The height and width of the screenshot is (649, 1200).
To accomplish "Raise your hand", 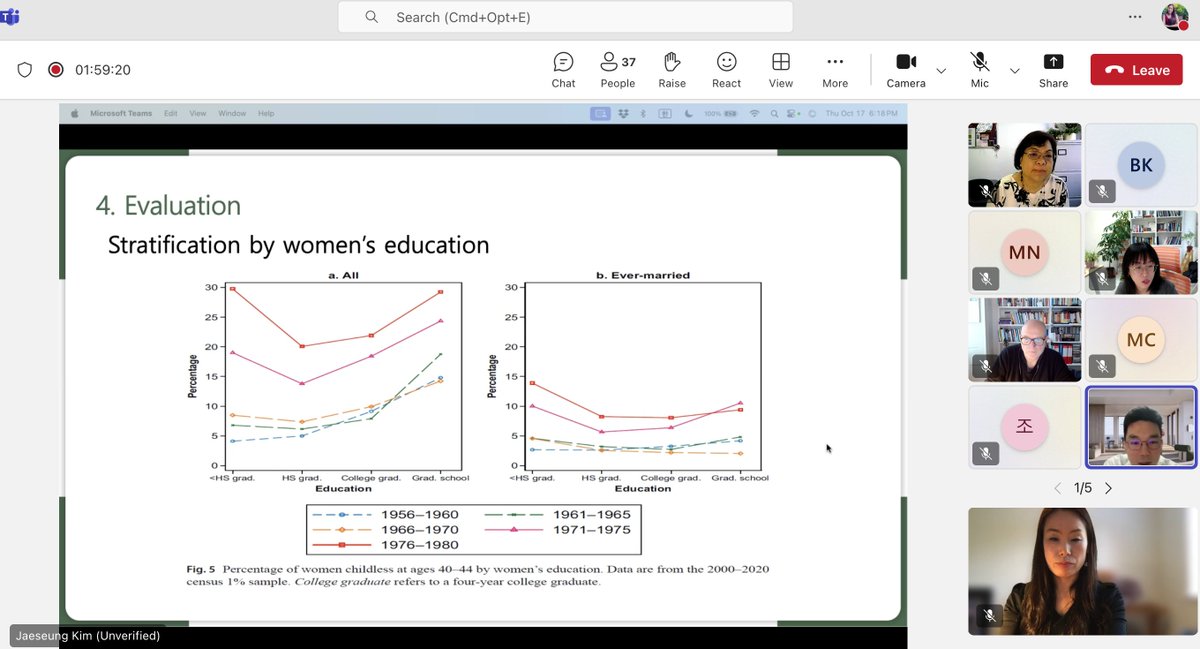I will click(x=671, y=69).
